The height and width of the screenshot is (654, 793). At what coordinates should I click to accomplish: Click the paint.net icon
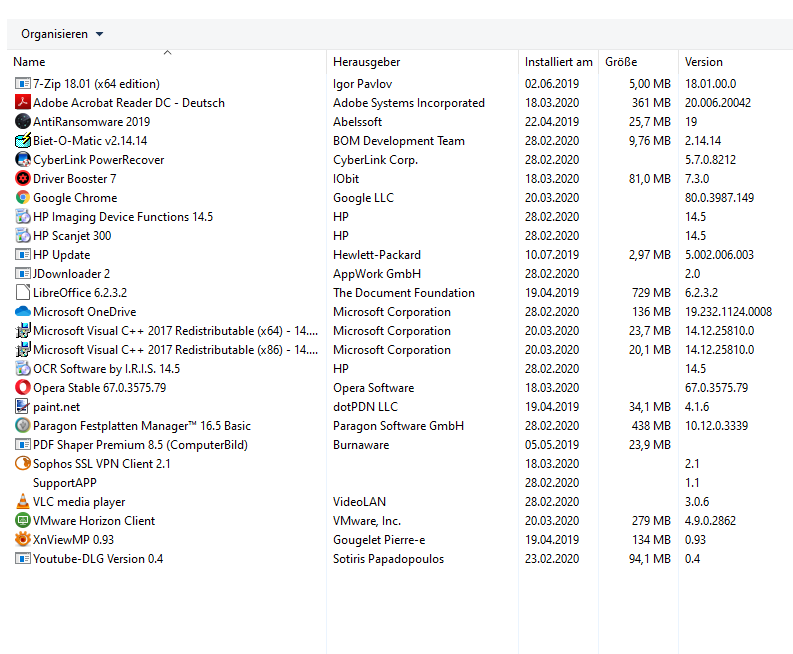pyautogui.click(x=23, y=407)
